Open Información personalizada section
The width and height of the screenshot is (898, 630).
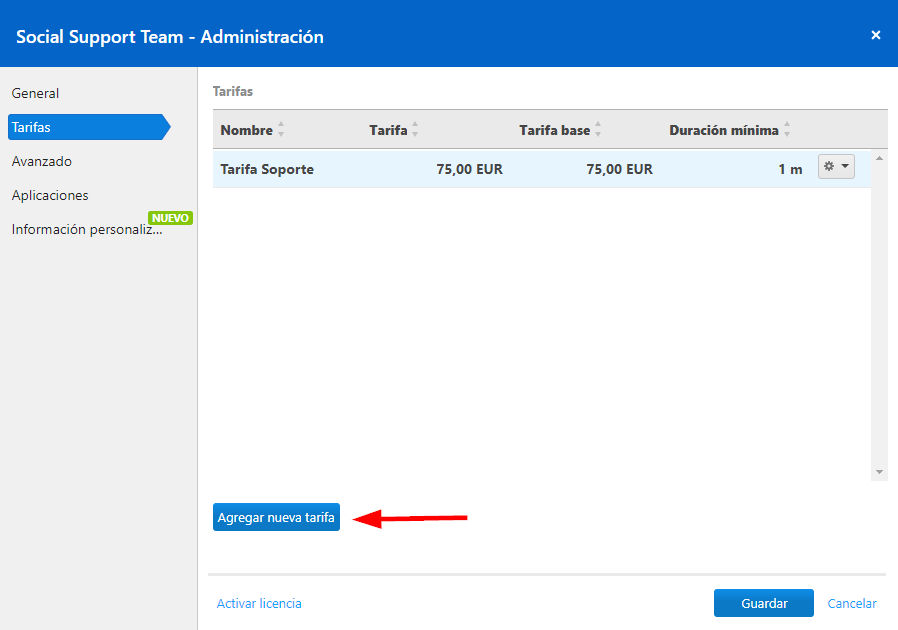click(87, 229)
